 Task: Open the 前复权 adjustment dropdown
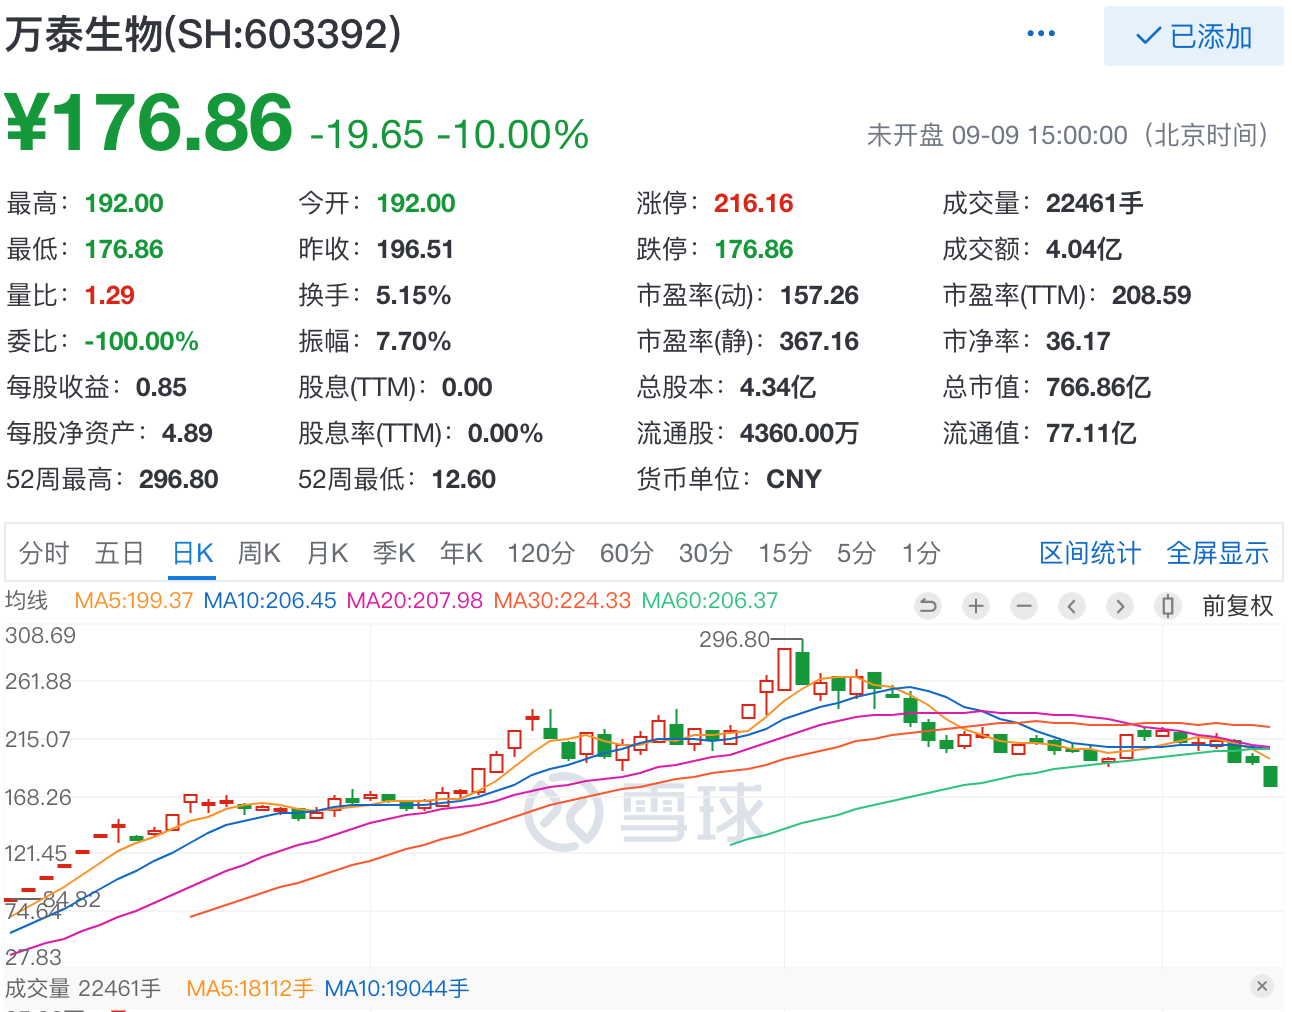pyautogui.click(x=1238, y=606)
